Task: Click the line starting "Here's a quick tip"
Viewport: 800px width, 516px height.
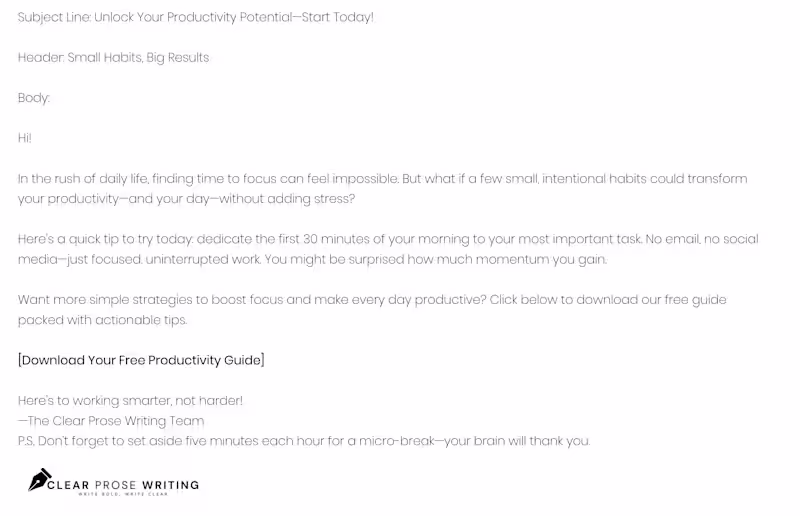Action: pyautogui.click(x=388, y=239)
